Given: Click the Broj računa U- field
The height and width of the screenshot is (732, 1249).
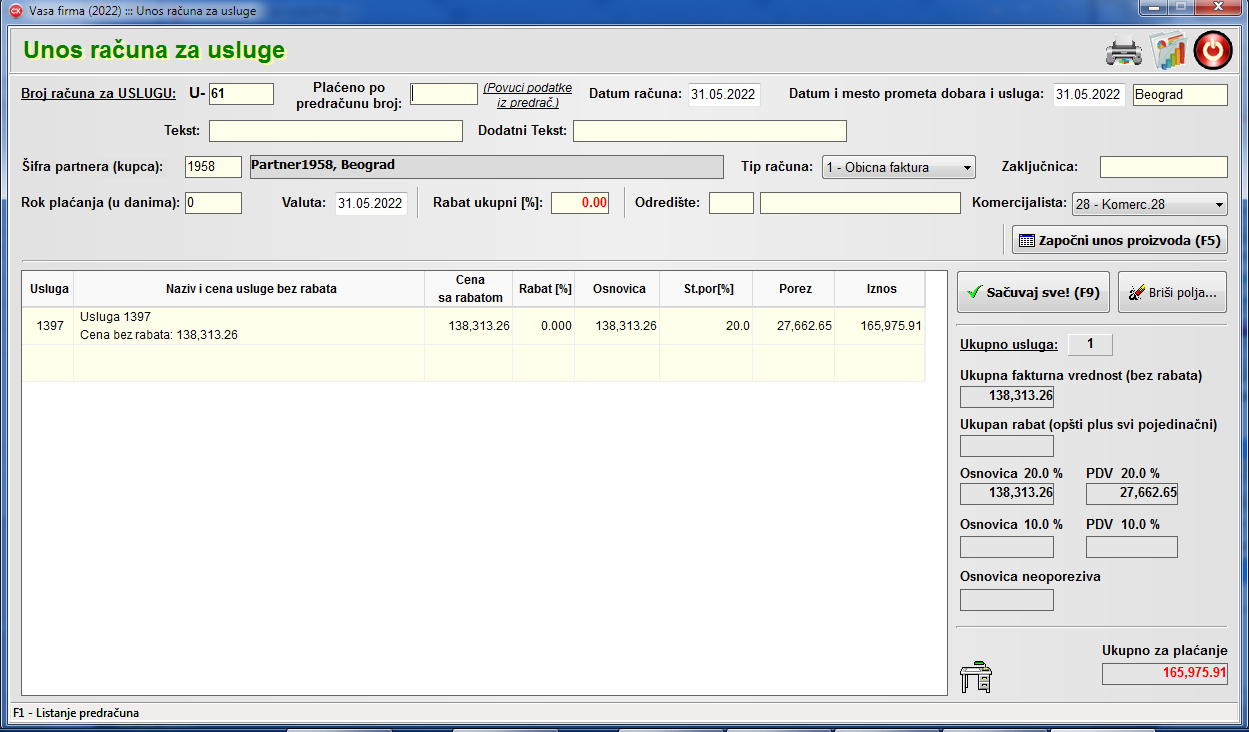Looking at the screenshot, I should tap(241, 94).
